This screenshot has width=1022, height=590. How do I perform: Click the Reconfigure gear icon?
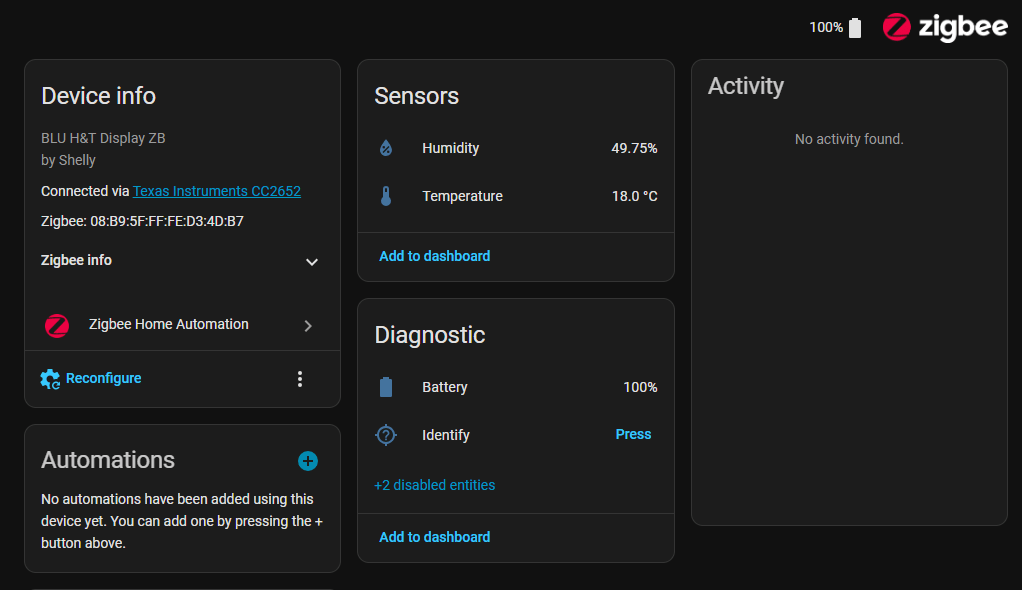tap(50, 379)
